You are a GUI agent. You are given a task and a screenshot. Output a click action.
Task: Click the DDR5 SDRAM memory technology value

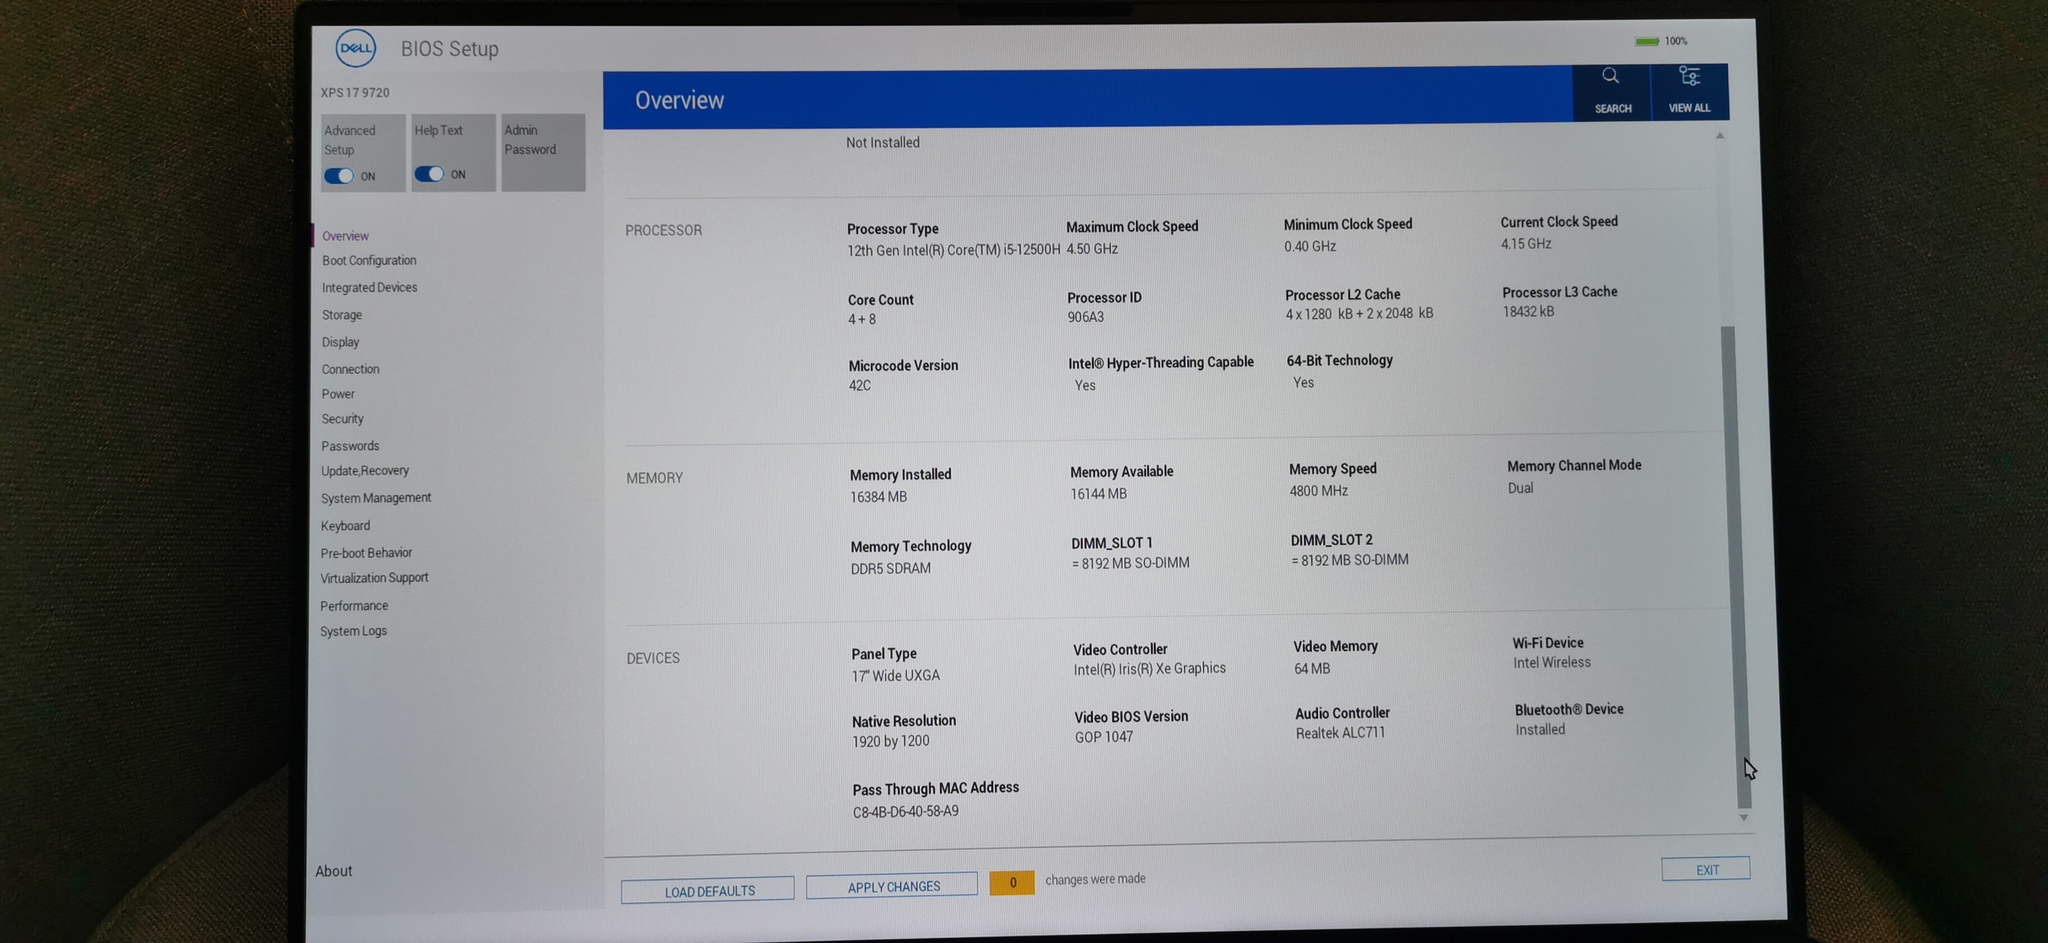click(890, 568)
